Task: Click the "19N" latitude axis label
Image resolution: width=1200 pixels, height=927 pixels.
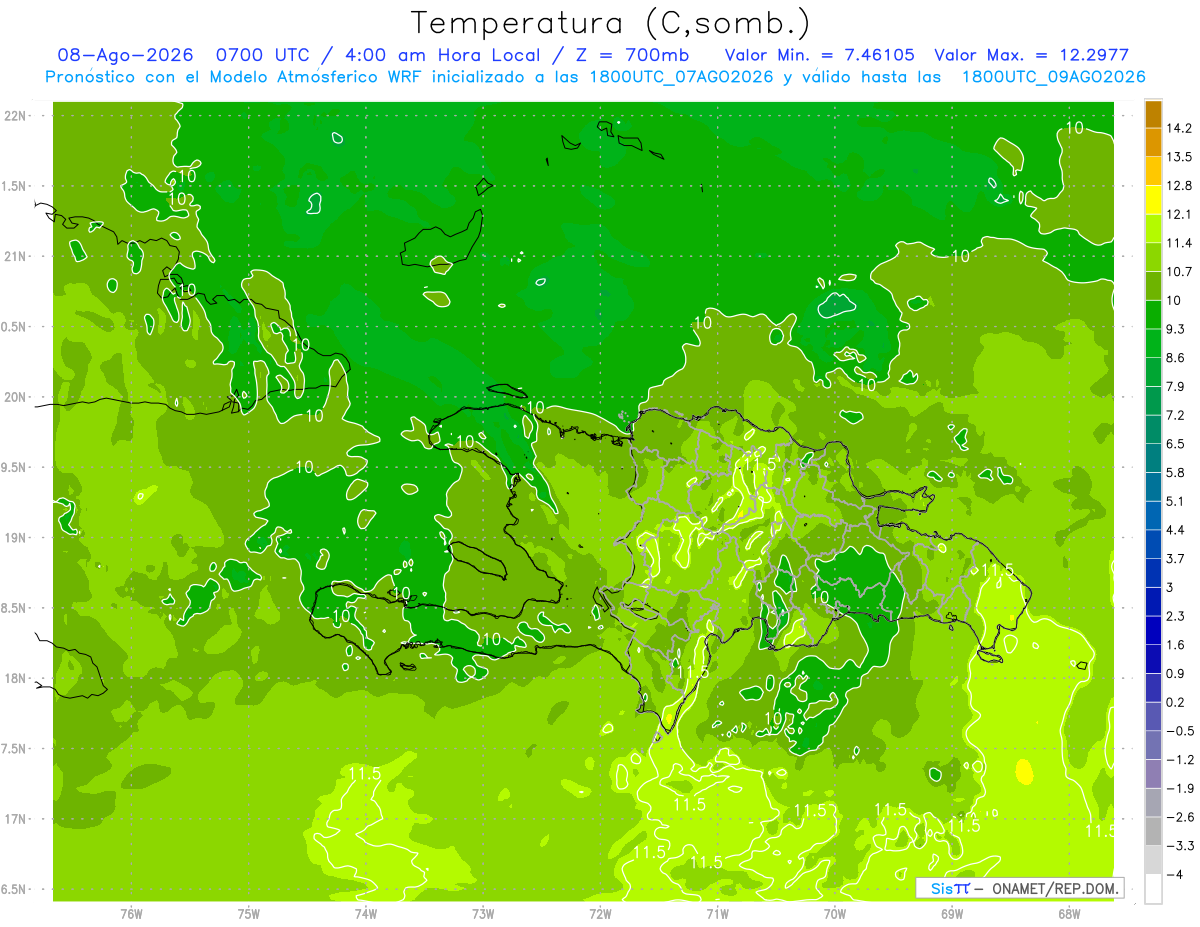Action: tap(17, 537)
